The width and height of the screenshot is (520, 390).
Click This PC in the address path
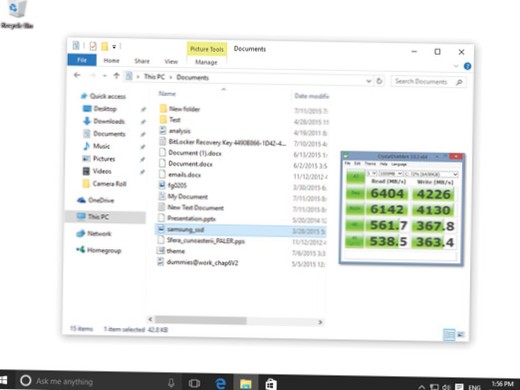click(154, 77)
